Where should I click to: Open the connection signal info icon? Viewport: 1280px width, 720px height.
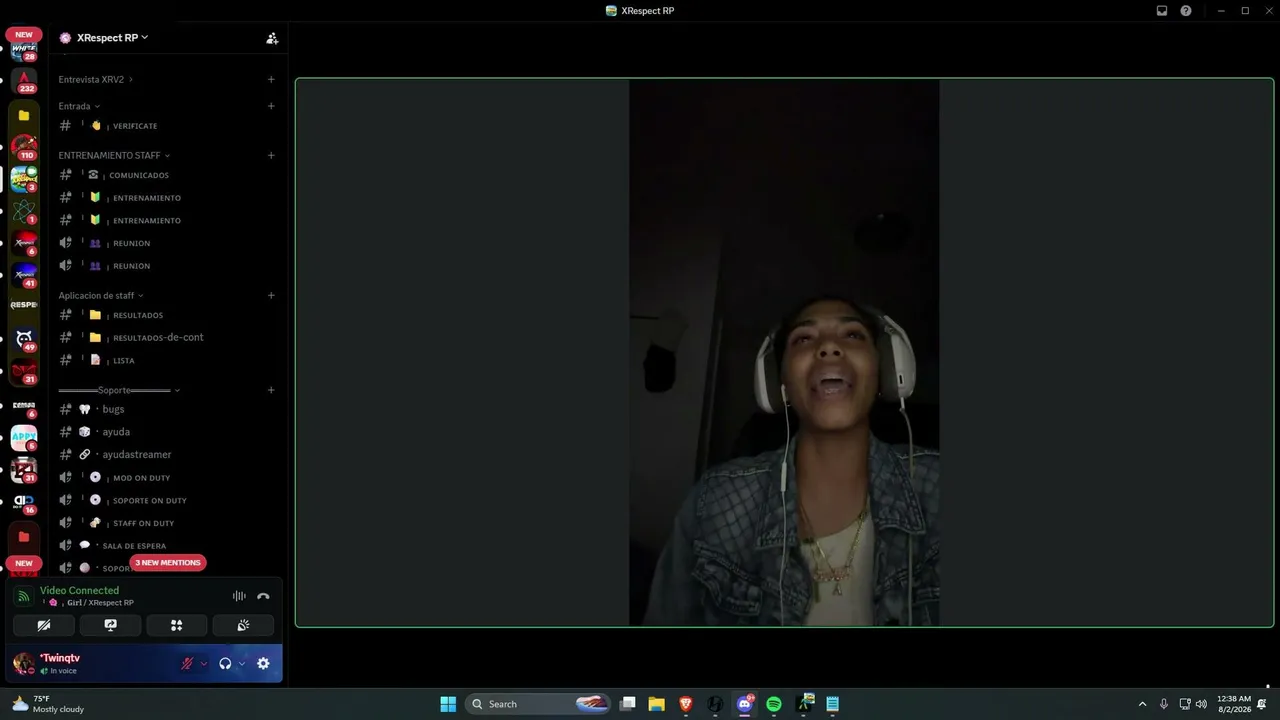tap(23, 597)
